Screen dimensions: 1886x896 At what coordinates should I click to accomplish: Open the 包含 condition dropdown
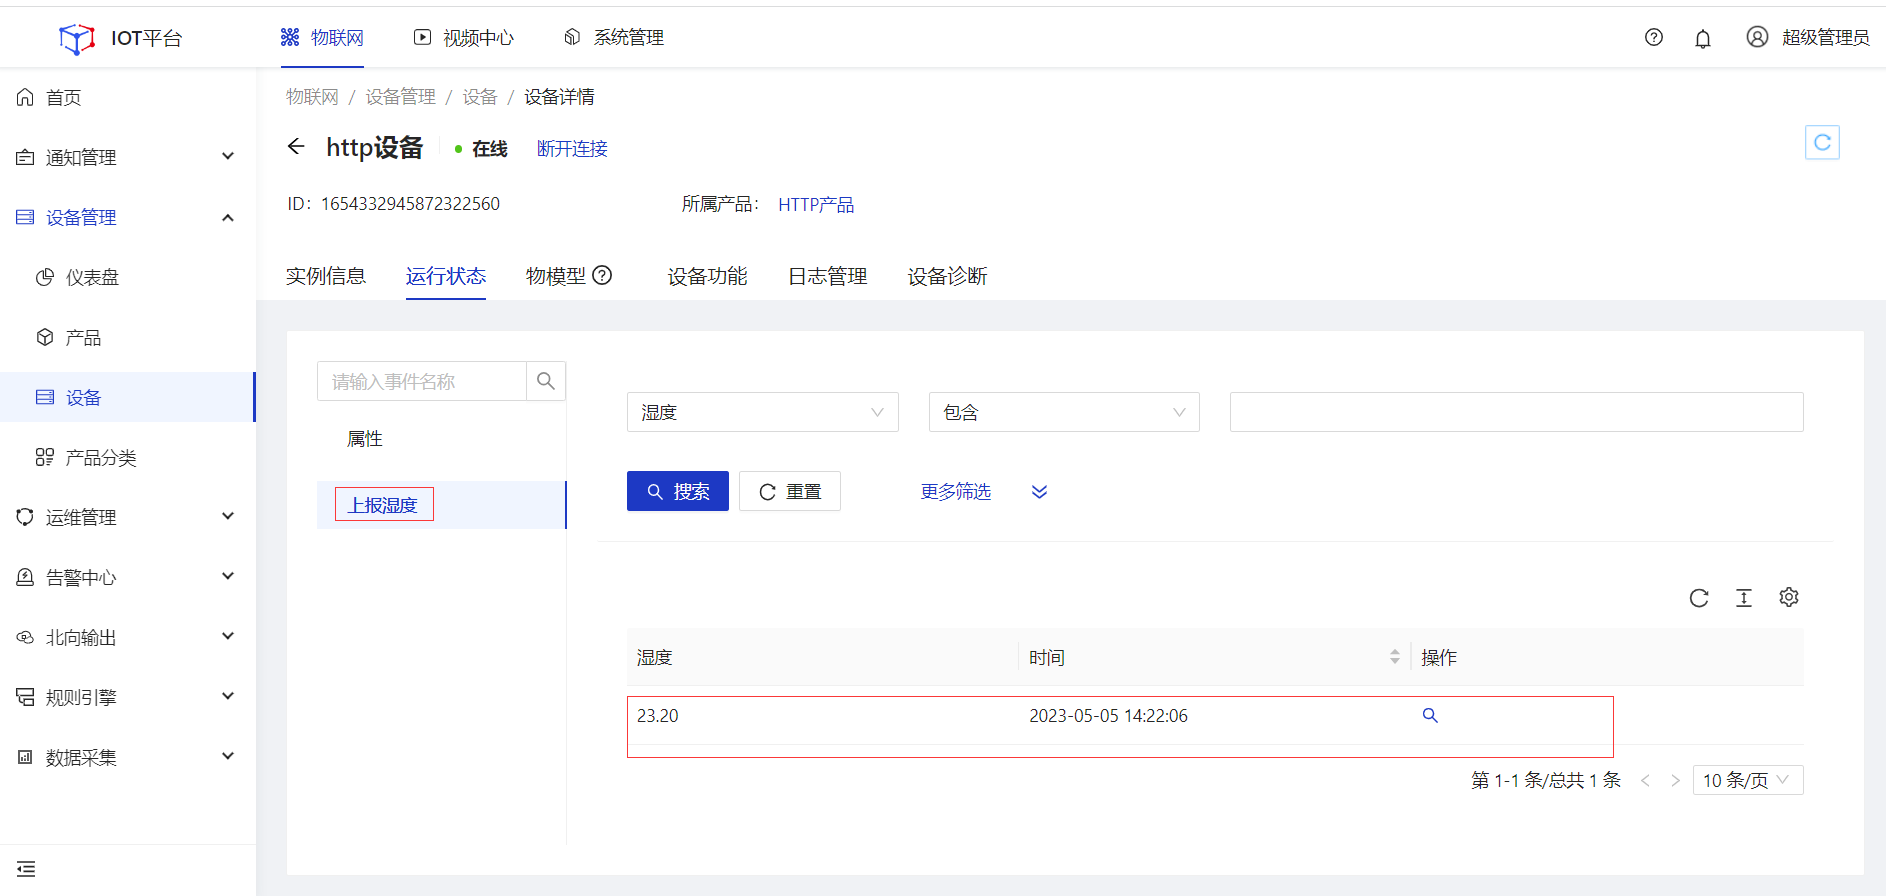[x=1064, y=412]
